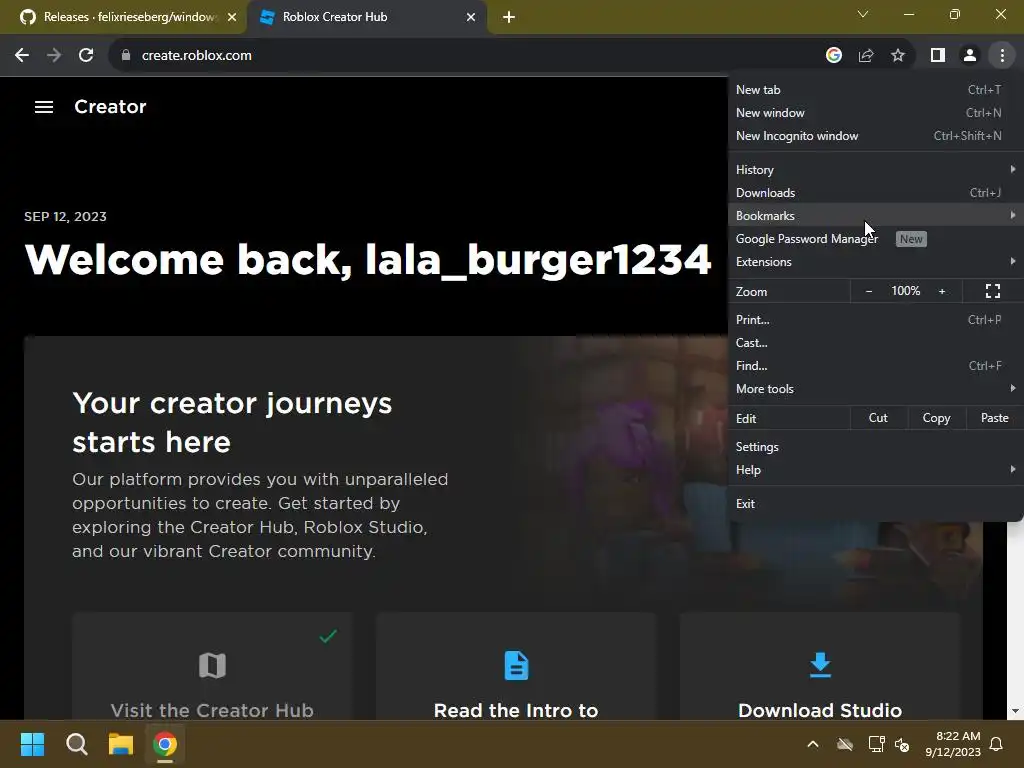Open the Chrome profile icon
Image resolution: width=1024 pixels, height=768 pixels.
[x=970, y=56]
